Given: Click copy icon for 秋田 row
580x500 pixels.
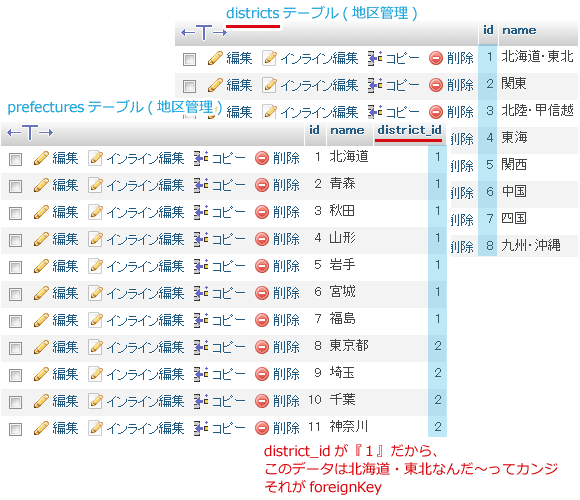Looking at the screenshot, I should click(201, 213).
